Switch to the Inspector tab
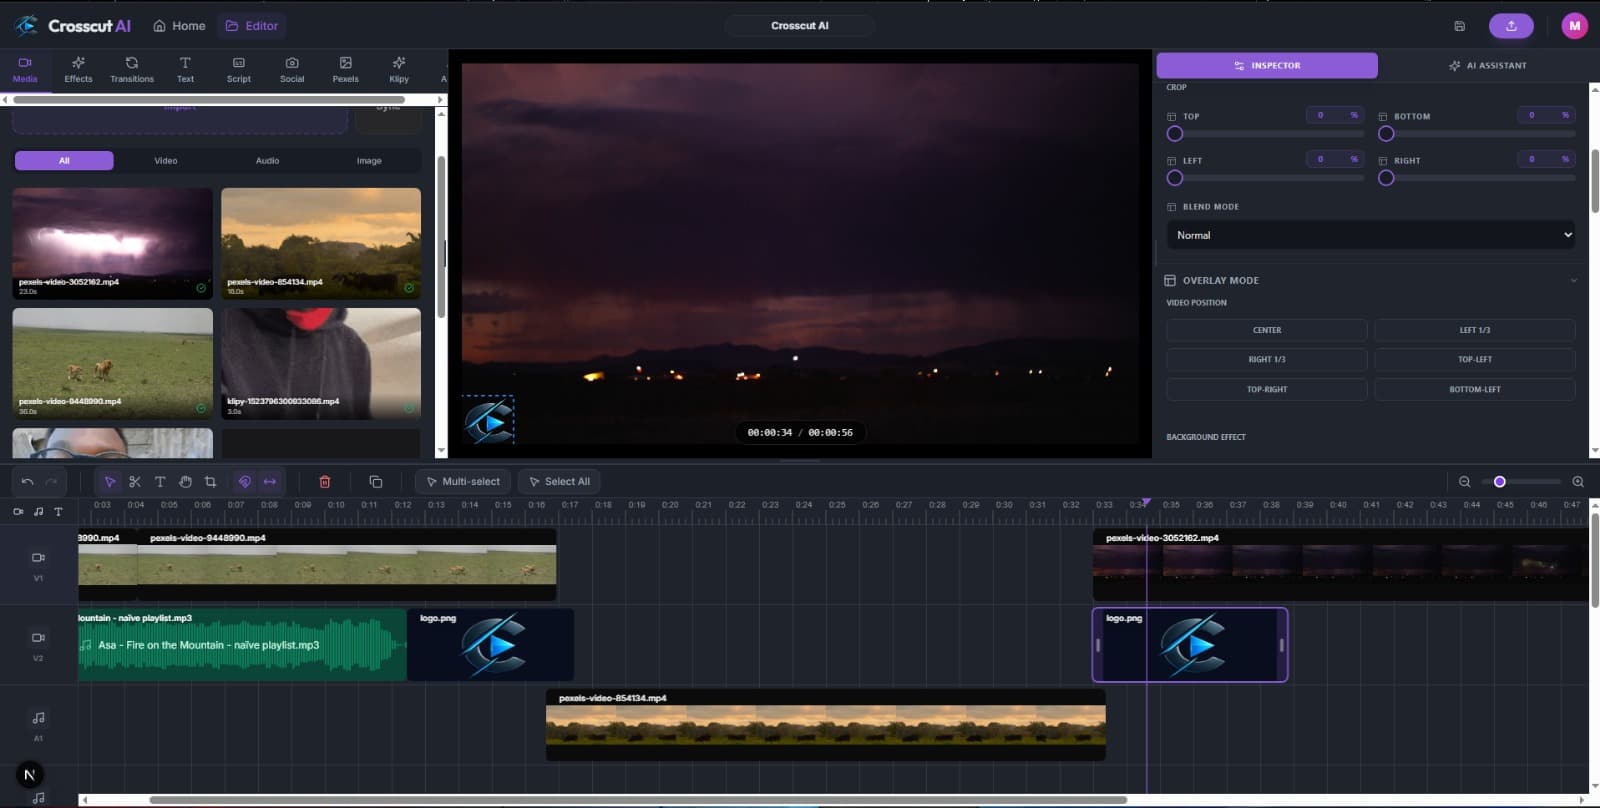 (1267, 66)
